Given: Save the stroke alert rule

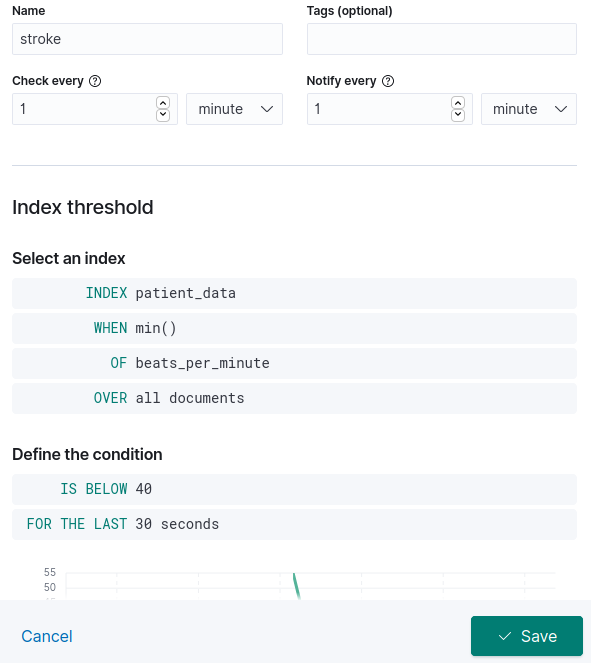Looking at the screenshot, I should [527, 636].
